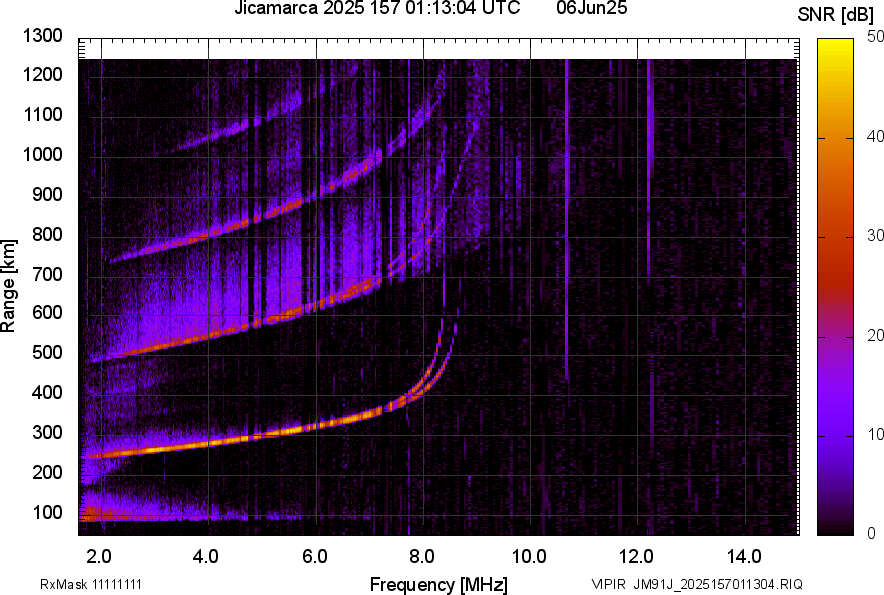Viewport: 884px width, 595px height.
Task: Click frequency tick label '2.0'
Action: coord(99,557)
